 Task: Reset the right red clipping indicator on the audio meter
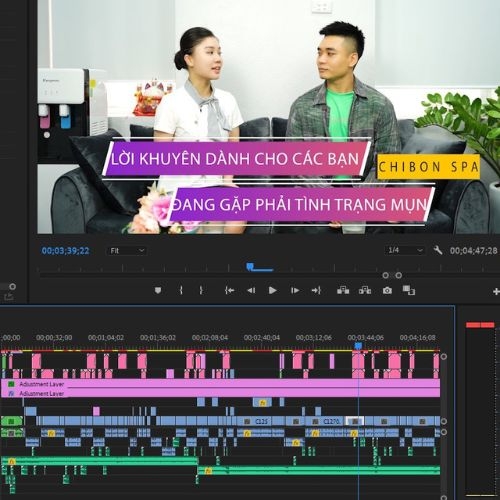point(487,325)
